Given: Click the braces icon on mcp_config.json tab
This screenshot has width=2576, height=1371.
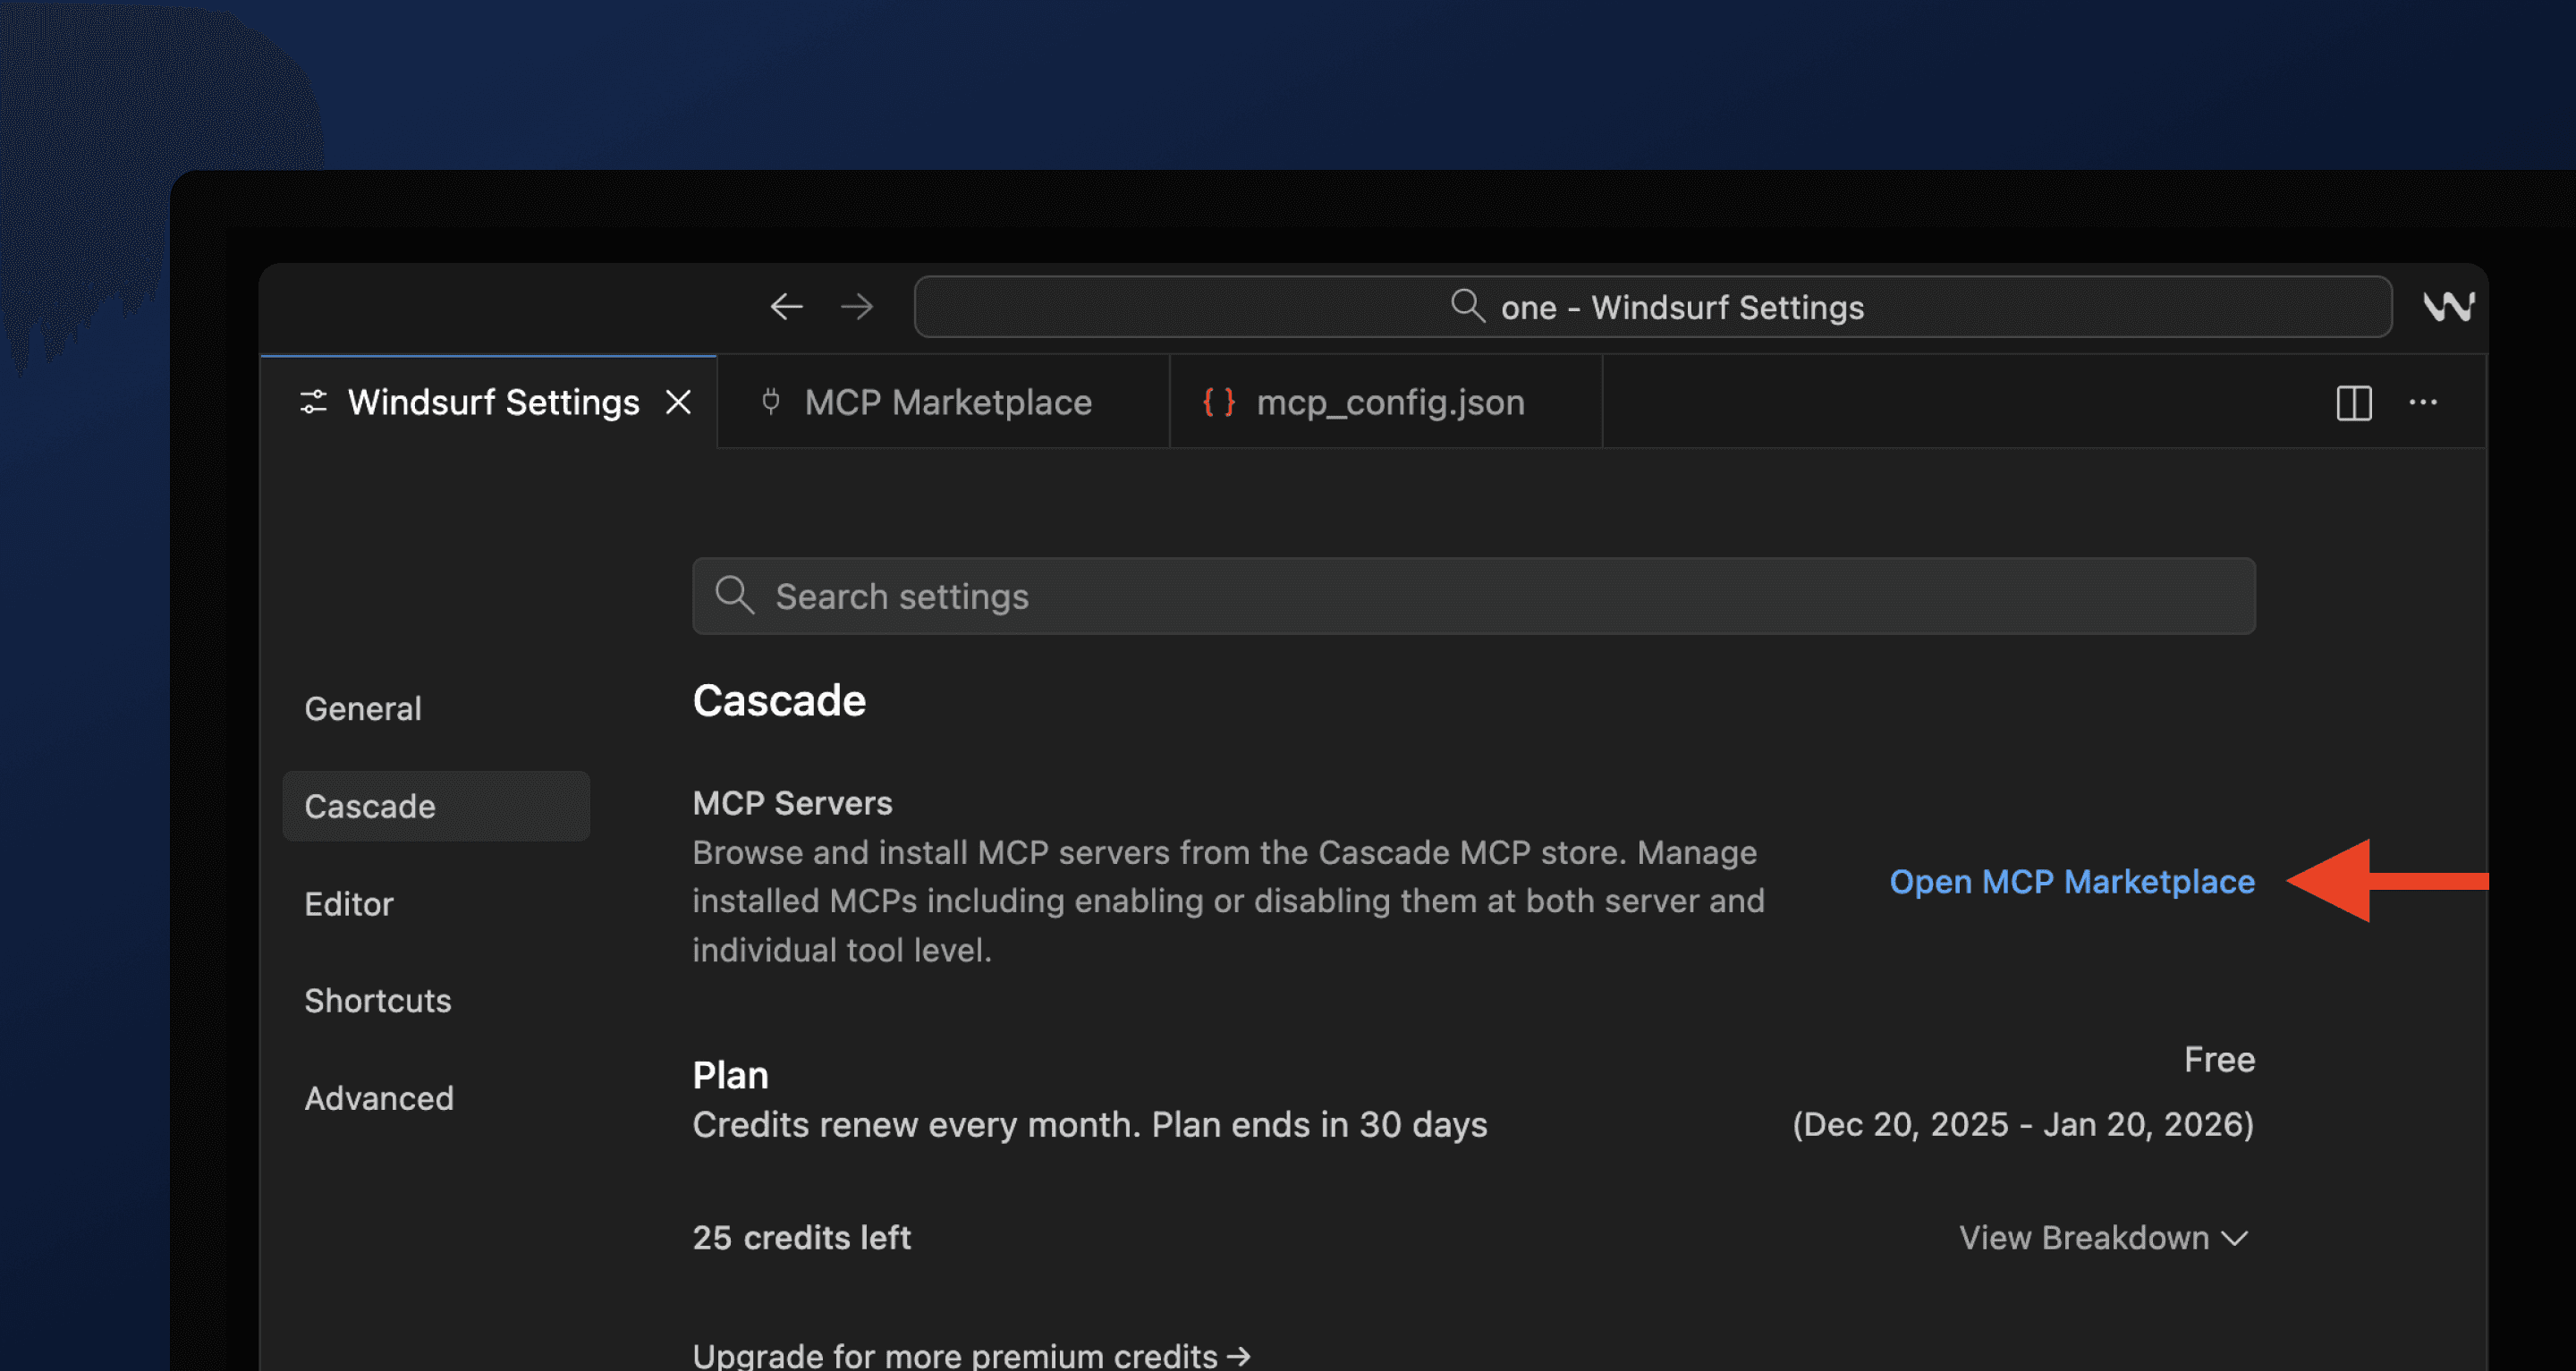Looking at the screenshot, I should click(1219, 402).
